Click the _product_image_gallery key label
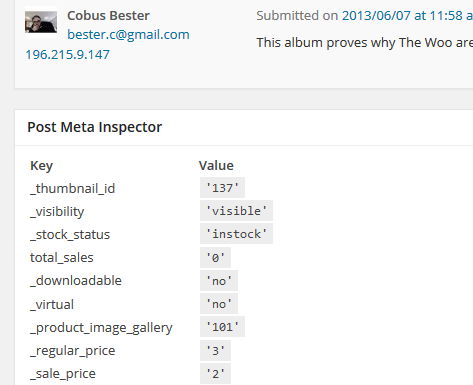The image size is (473, 385). click(x=101, y=328)
